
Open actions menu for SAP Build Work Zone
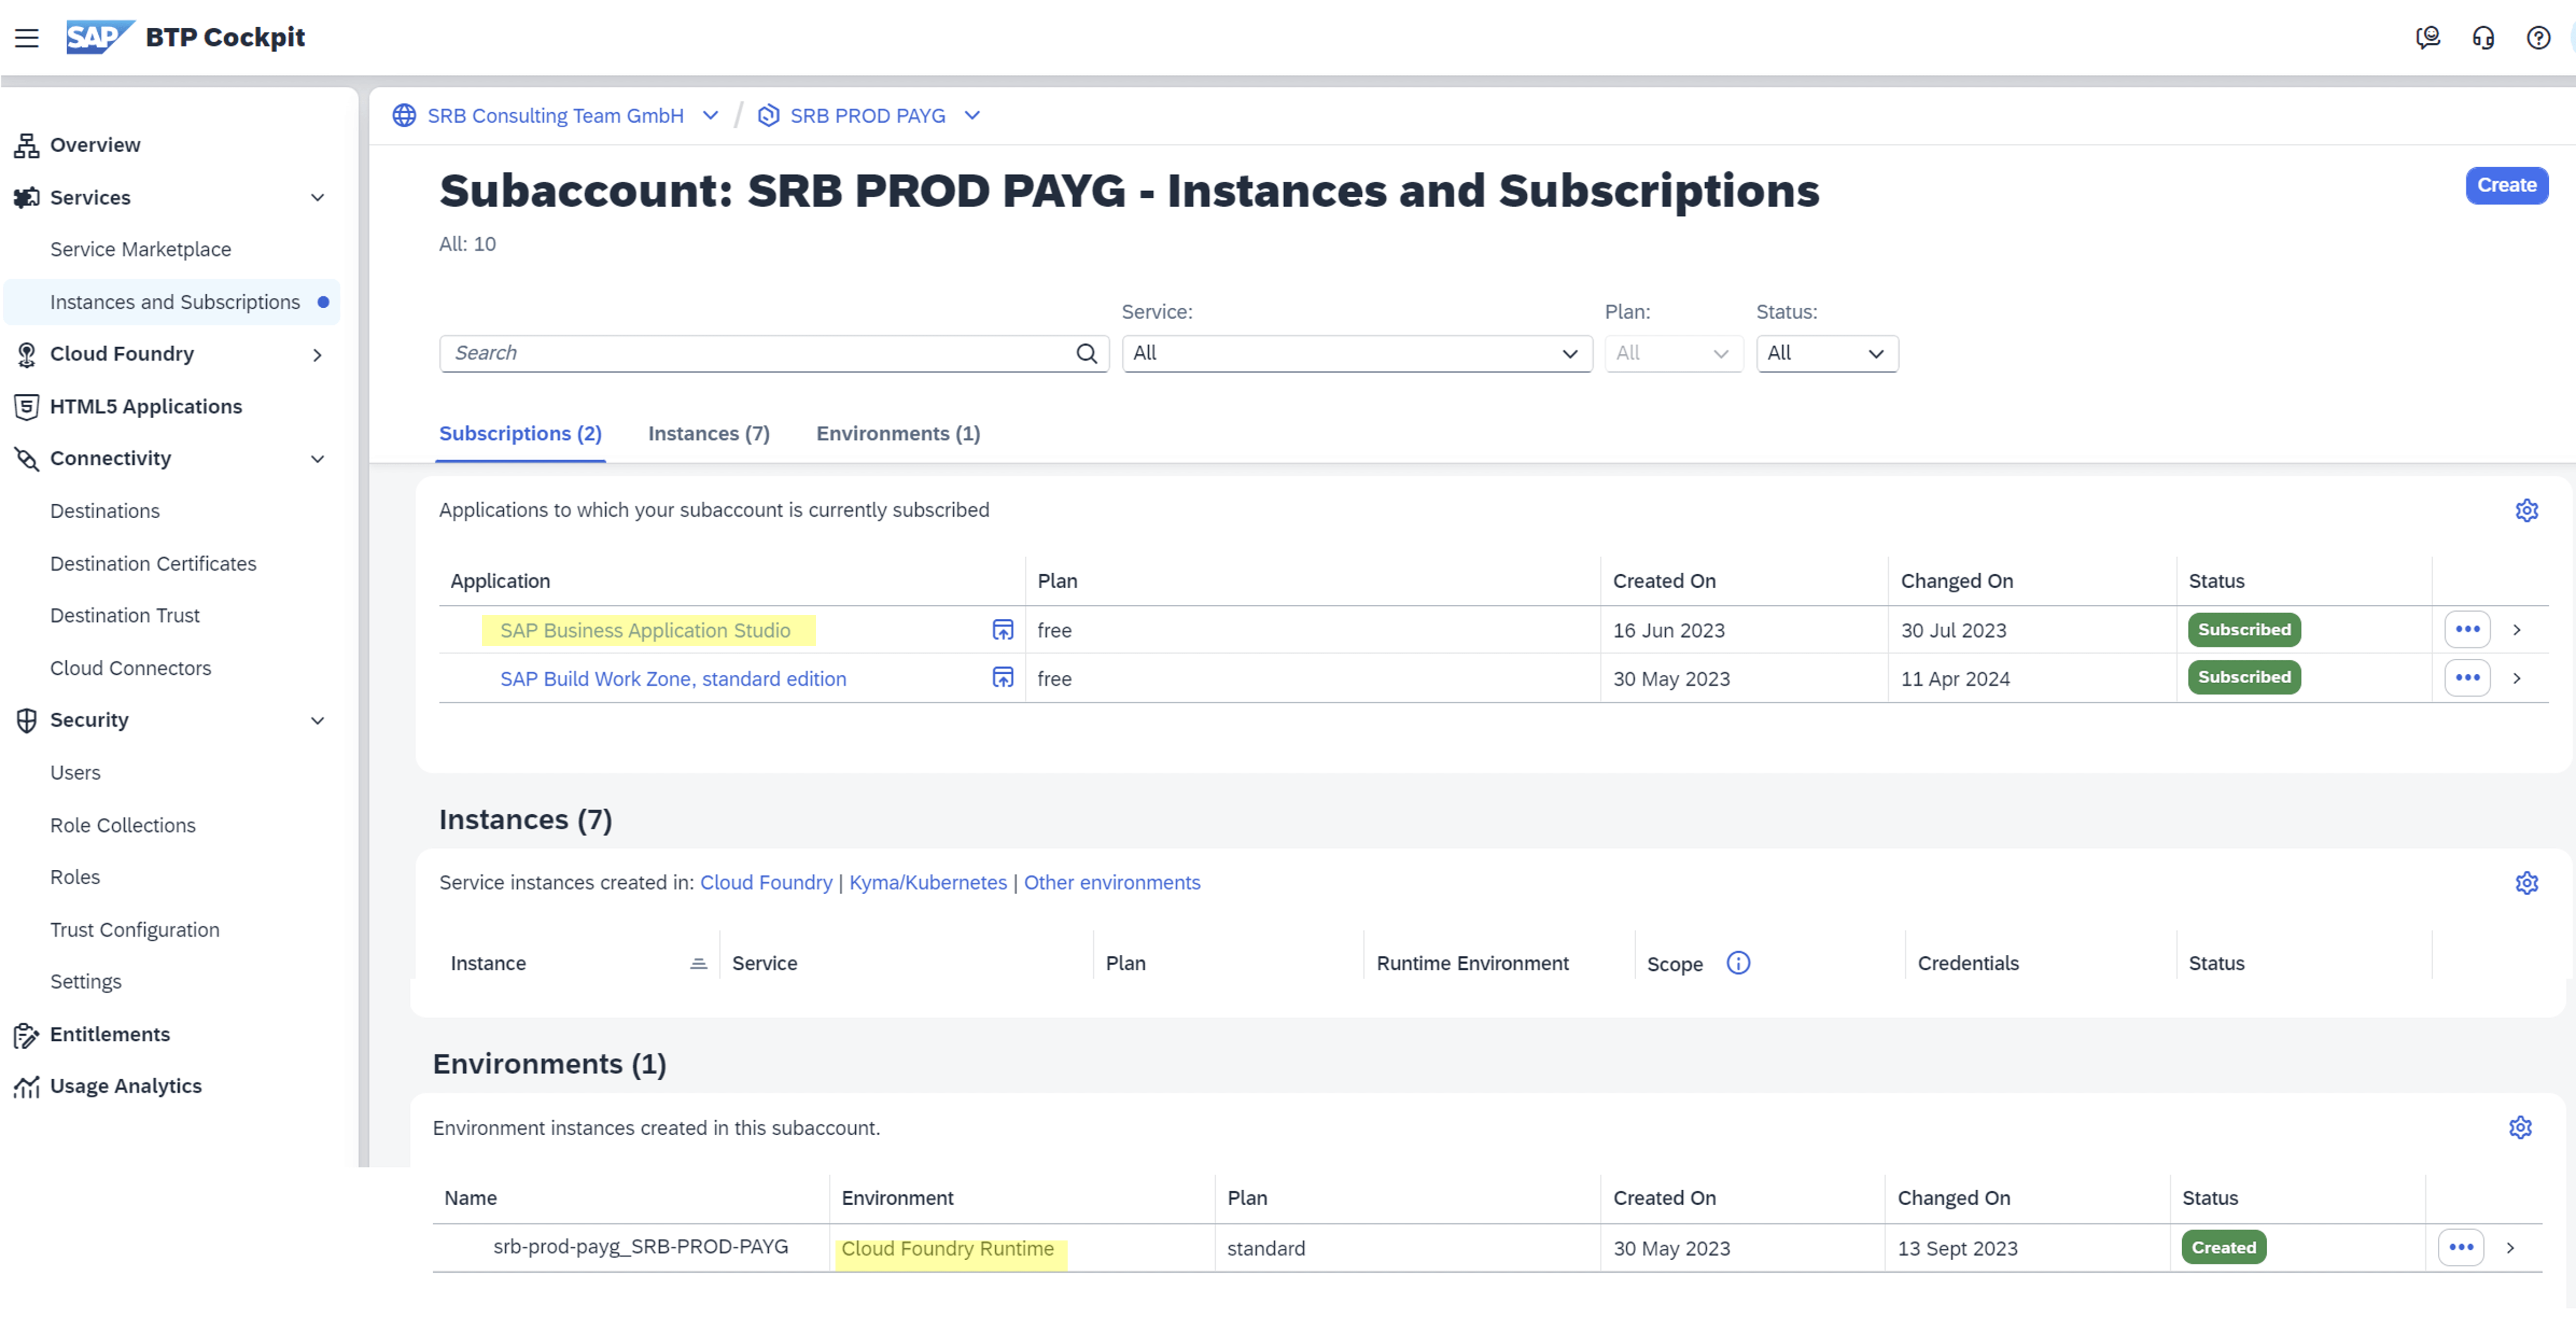pos(2467,678)
